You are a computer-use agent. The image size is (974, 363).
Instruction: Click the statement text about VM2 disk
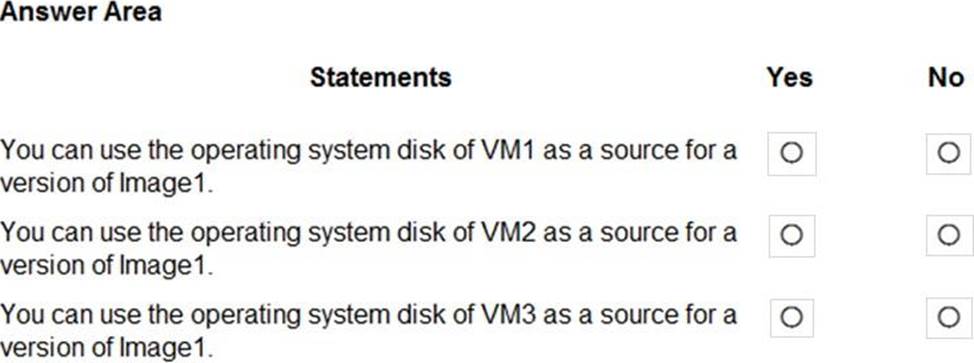pos(368,249)
